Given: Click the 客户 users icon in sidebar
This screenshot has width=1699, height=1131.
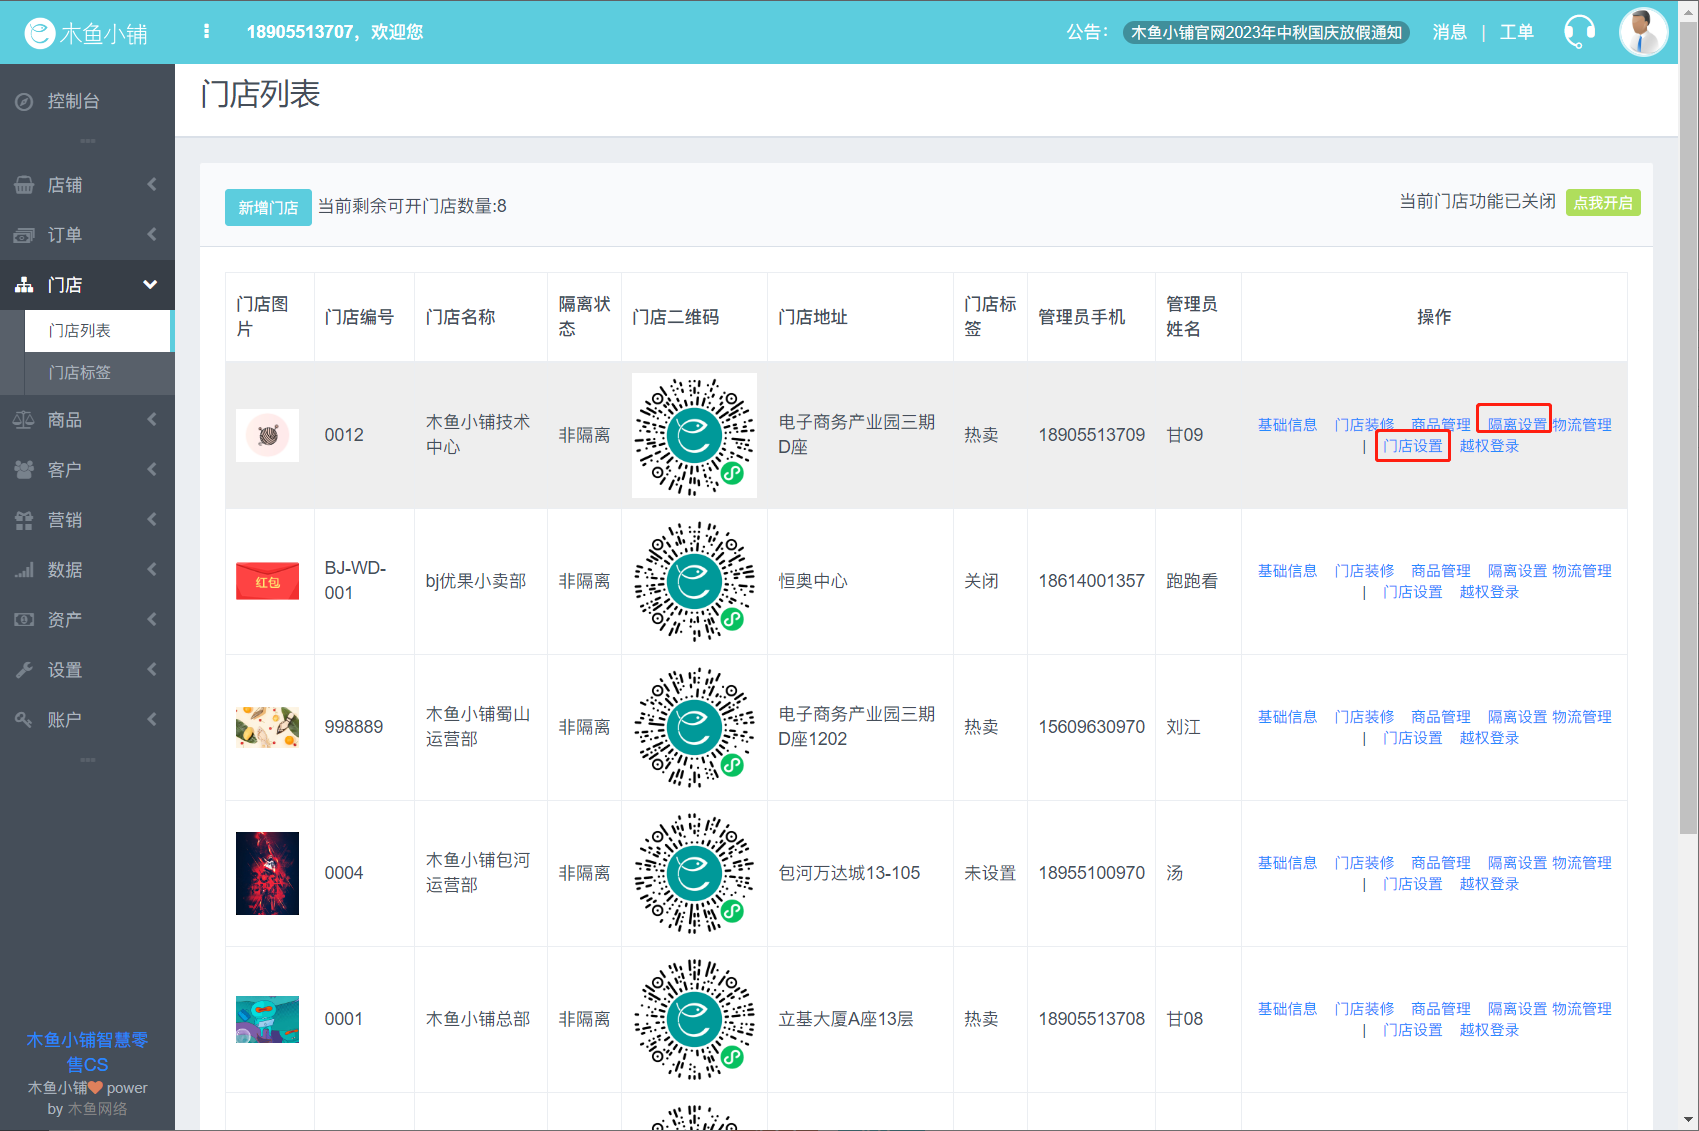Looking at the screenshot, I should pos(24,470).
